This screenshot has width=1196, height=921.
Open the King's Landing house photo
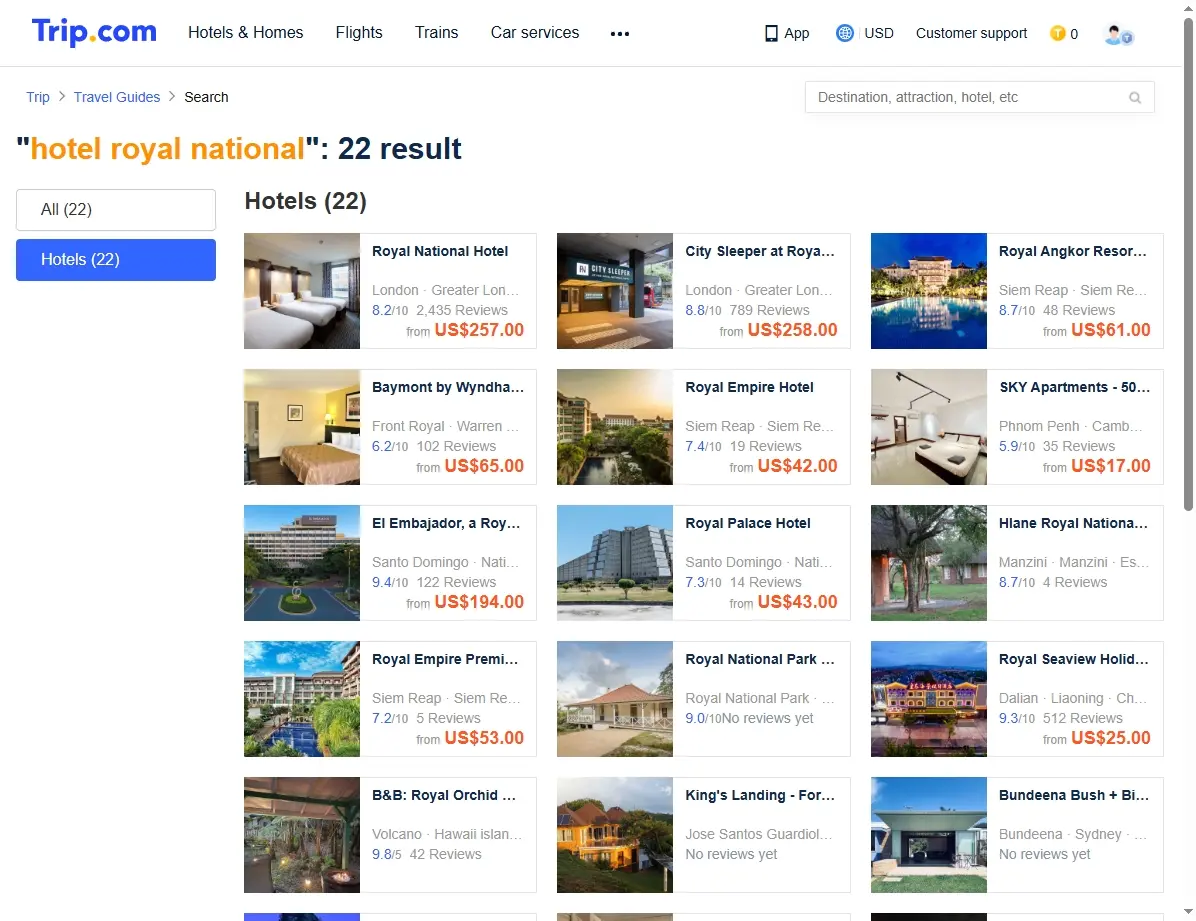pyautogui.click(x=615, y=835)
